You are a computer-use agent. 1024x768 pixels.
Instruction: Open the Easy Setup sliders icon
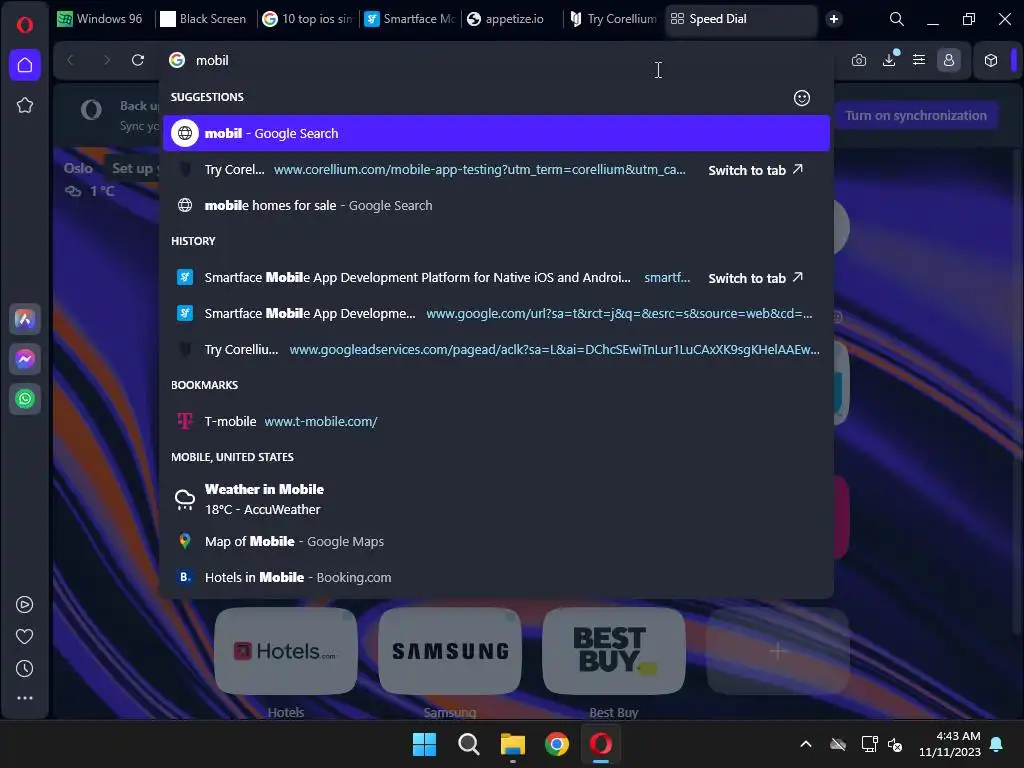[919, 60]
